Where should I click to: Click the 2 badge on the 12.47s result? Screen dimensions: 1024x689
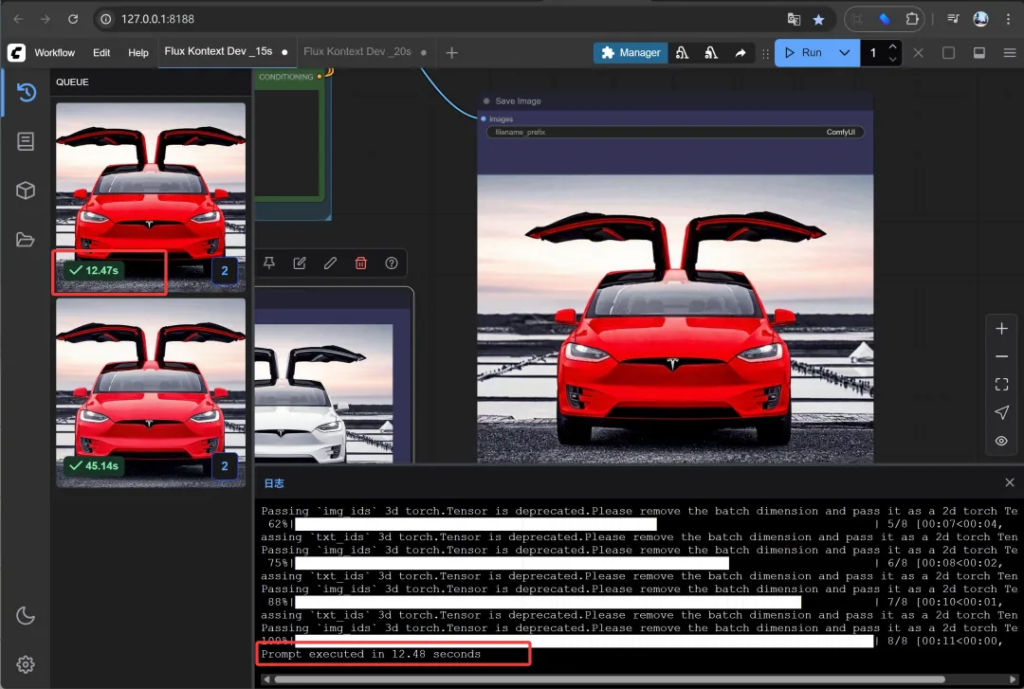pos(225,270)
